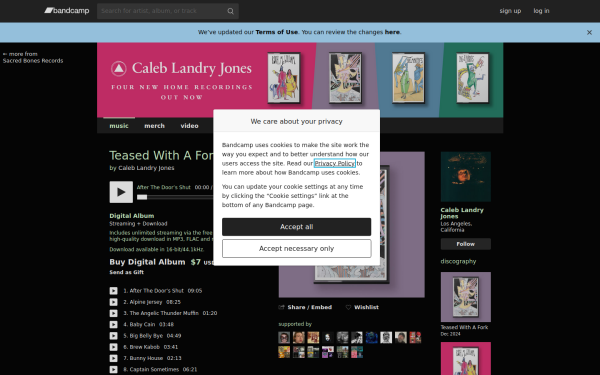Play track 3 The Angelic Thunder Muffin
This screenshot has height=375, width=600.
114,313
